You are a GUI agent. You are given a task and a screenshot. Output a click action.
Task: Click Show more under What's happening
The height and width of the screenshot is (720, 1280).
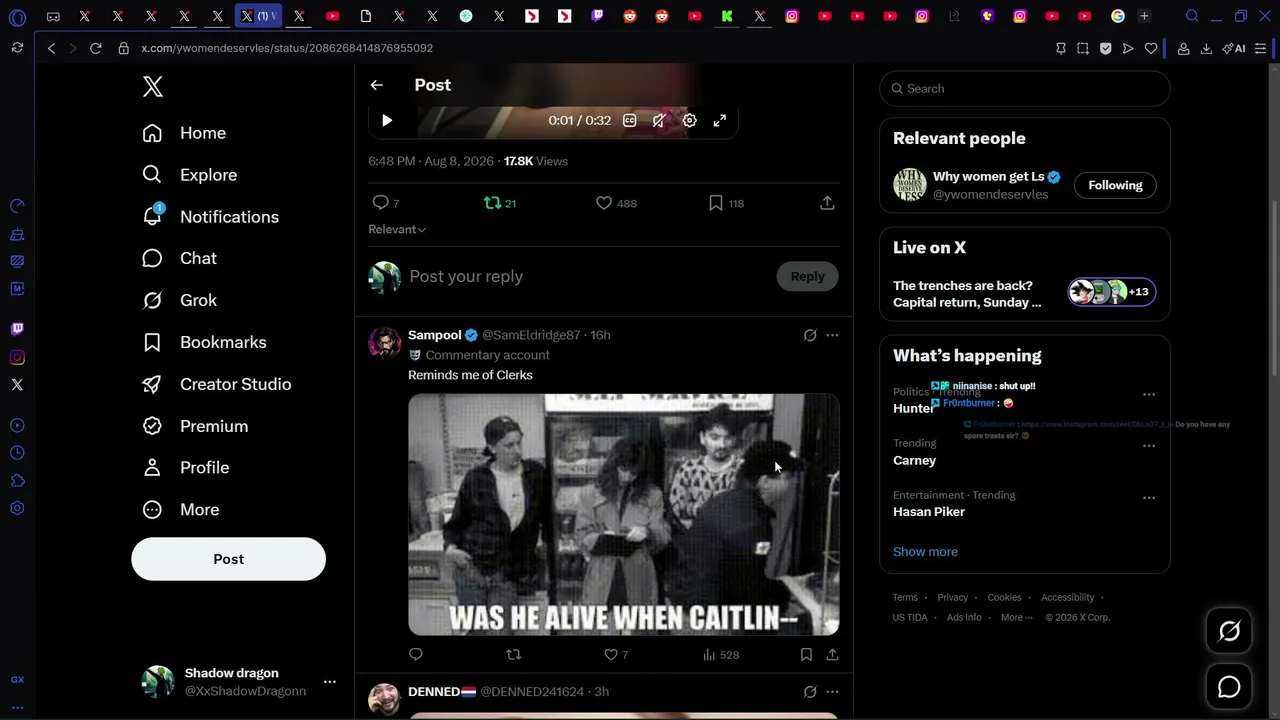coord(925,552)
